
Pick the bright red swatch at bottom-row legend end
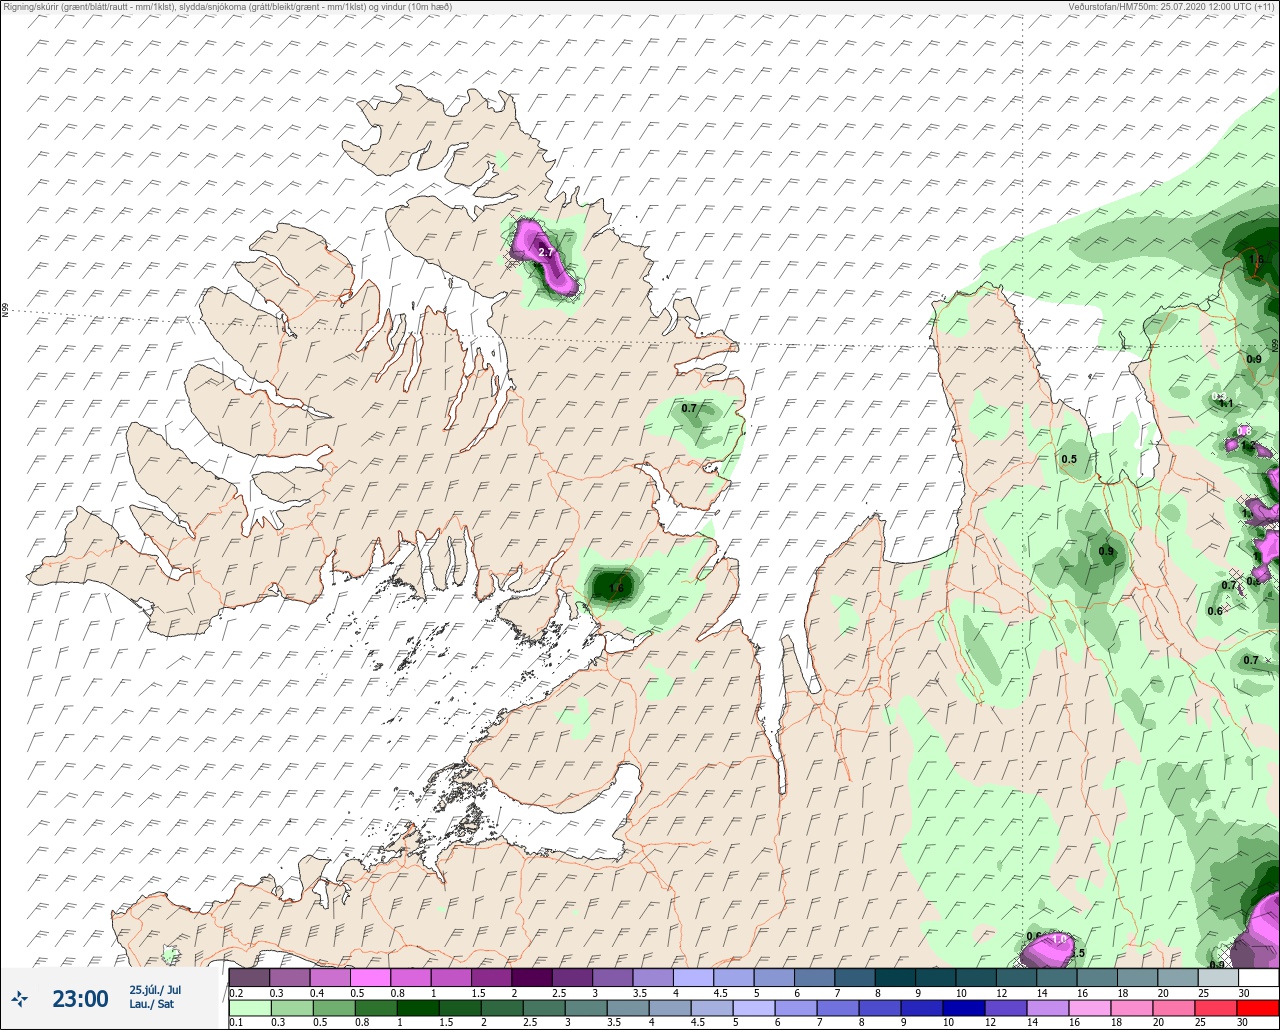[x=1258, y=1008]
